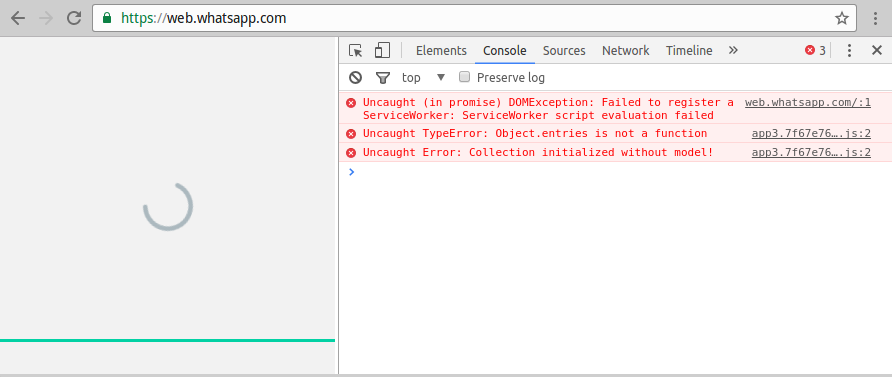Click the red error count badge
Screen dimensions: 892x377
(x=815, y=51)
